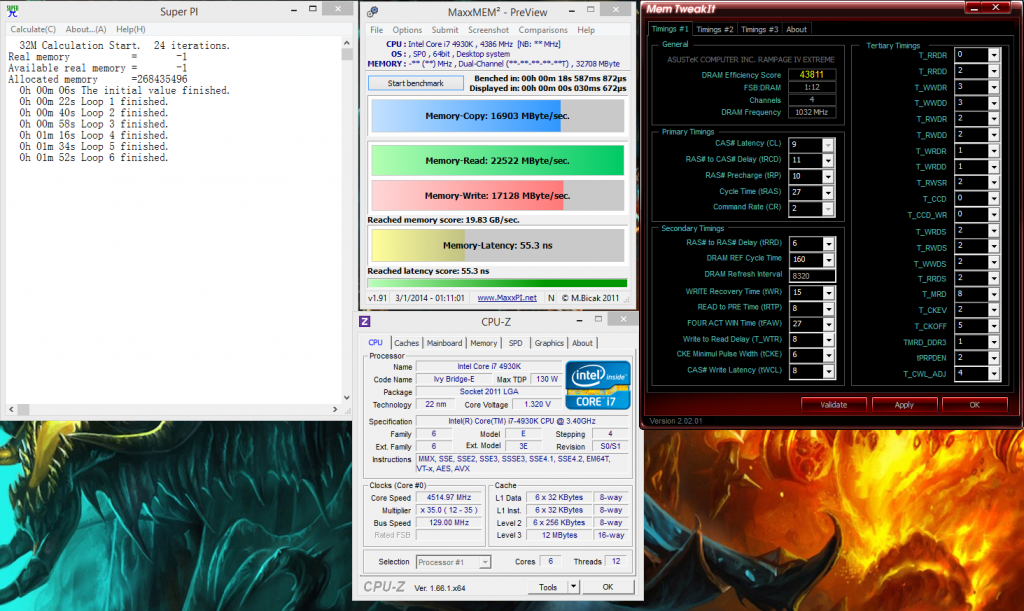The width and height of the screenshot is (1024, 611).
Task: Switch to the Timings #2 tab
Action: point(715,29)
